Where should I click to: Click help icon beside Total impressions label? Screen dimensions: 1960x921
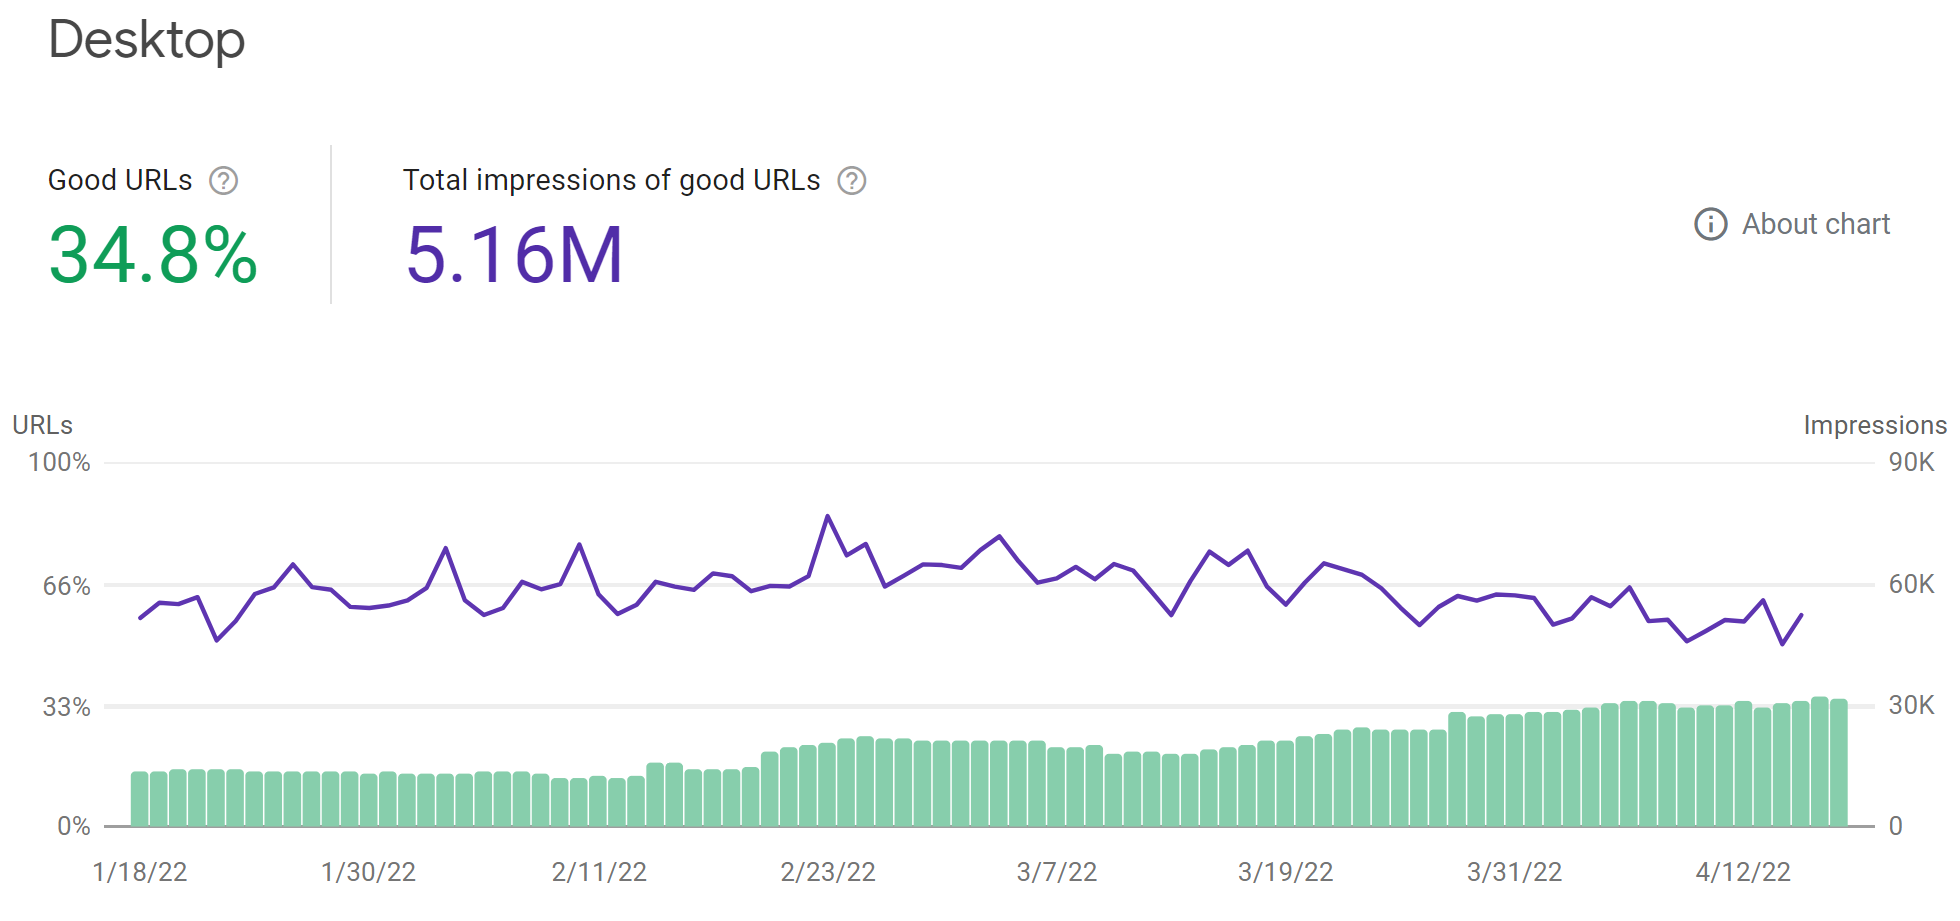tap(851, 181)
